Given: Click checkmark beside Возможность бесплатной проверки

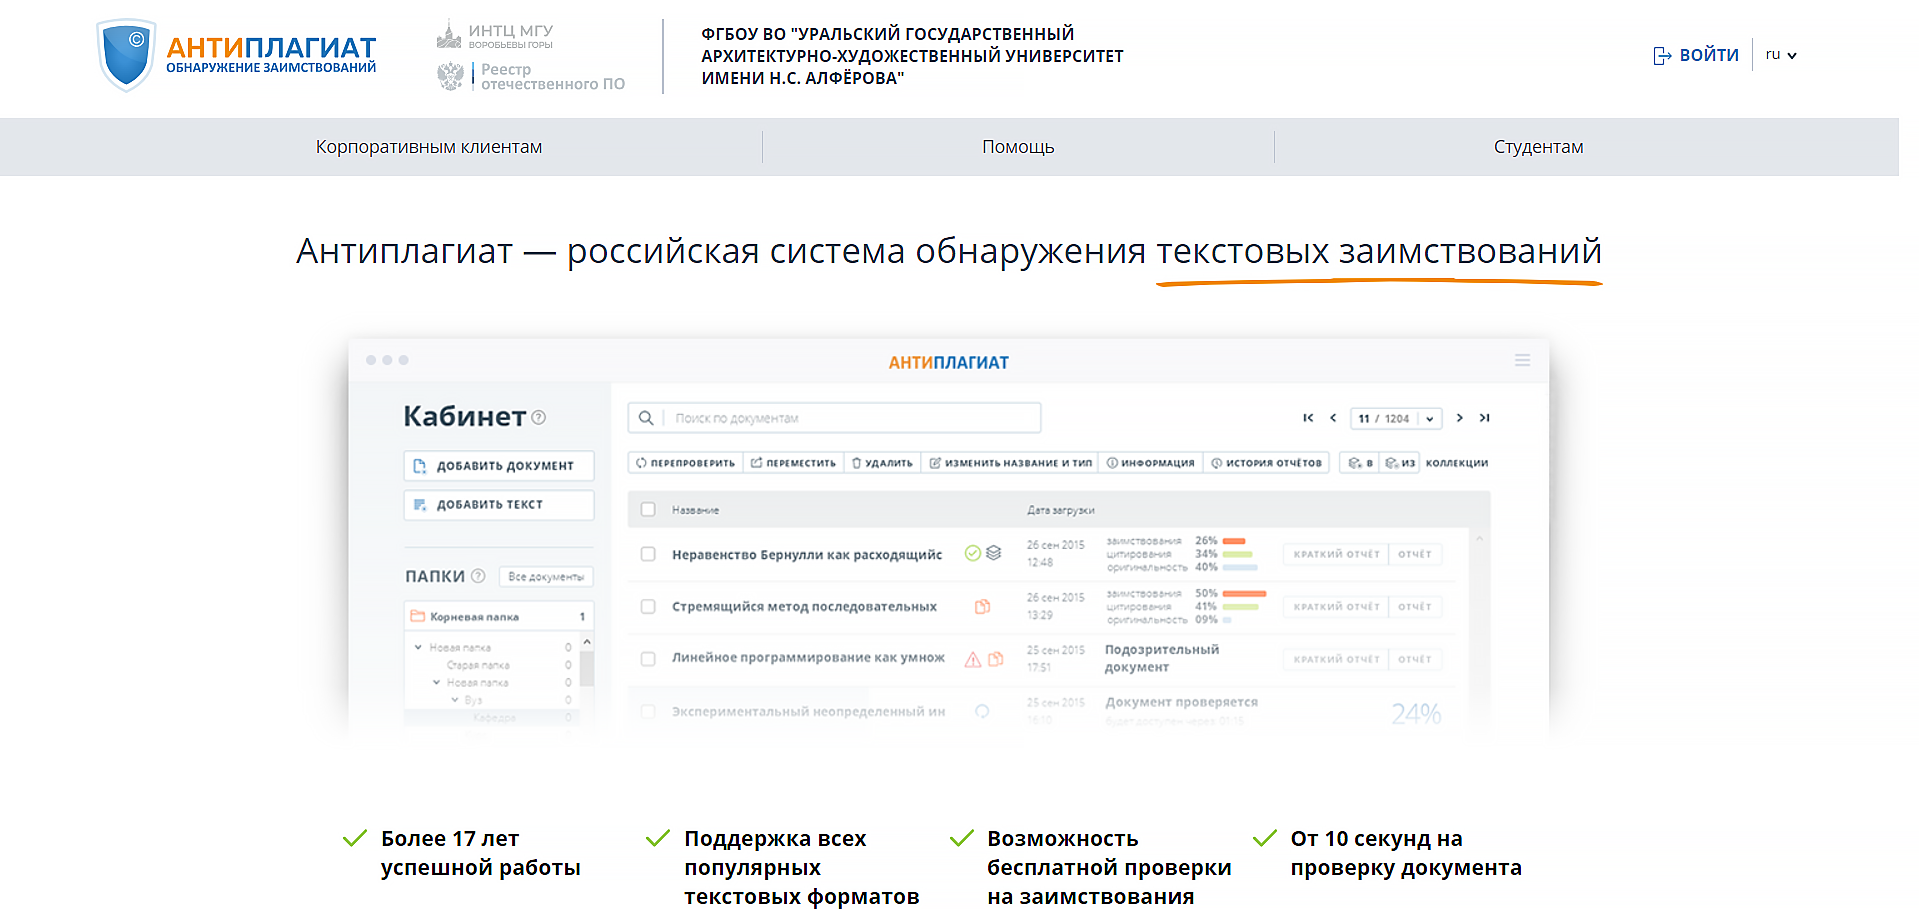Looking at the screenshot, I should click(x=961, y=838).
